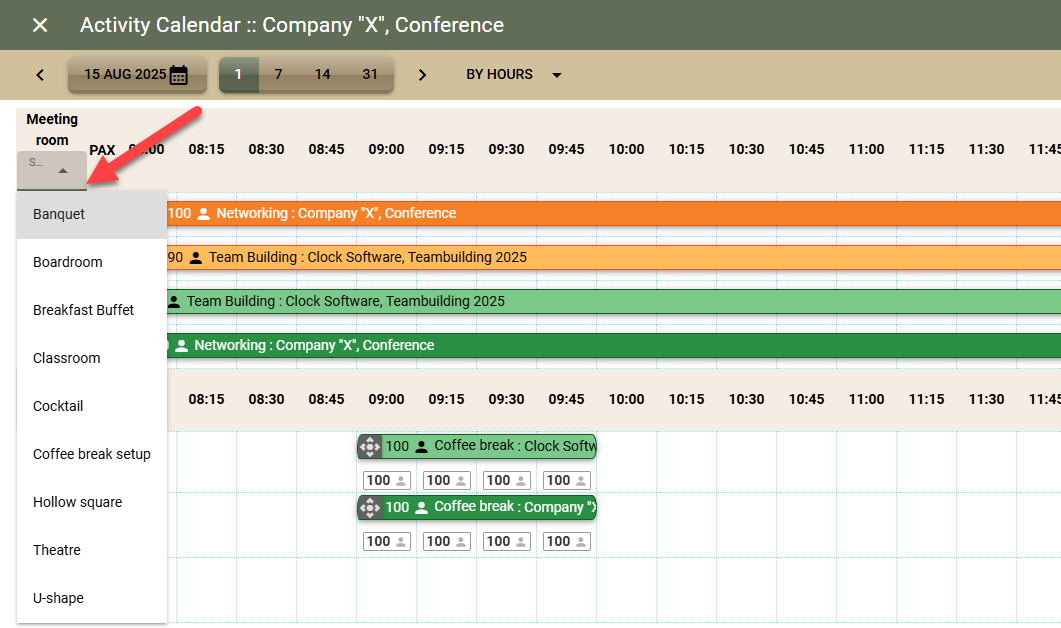1061x628 pixels.
Task: Select the 7-day view
Action: click(x=278, y=74)
